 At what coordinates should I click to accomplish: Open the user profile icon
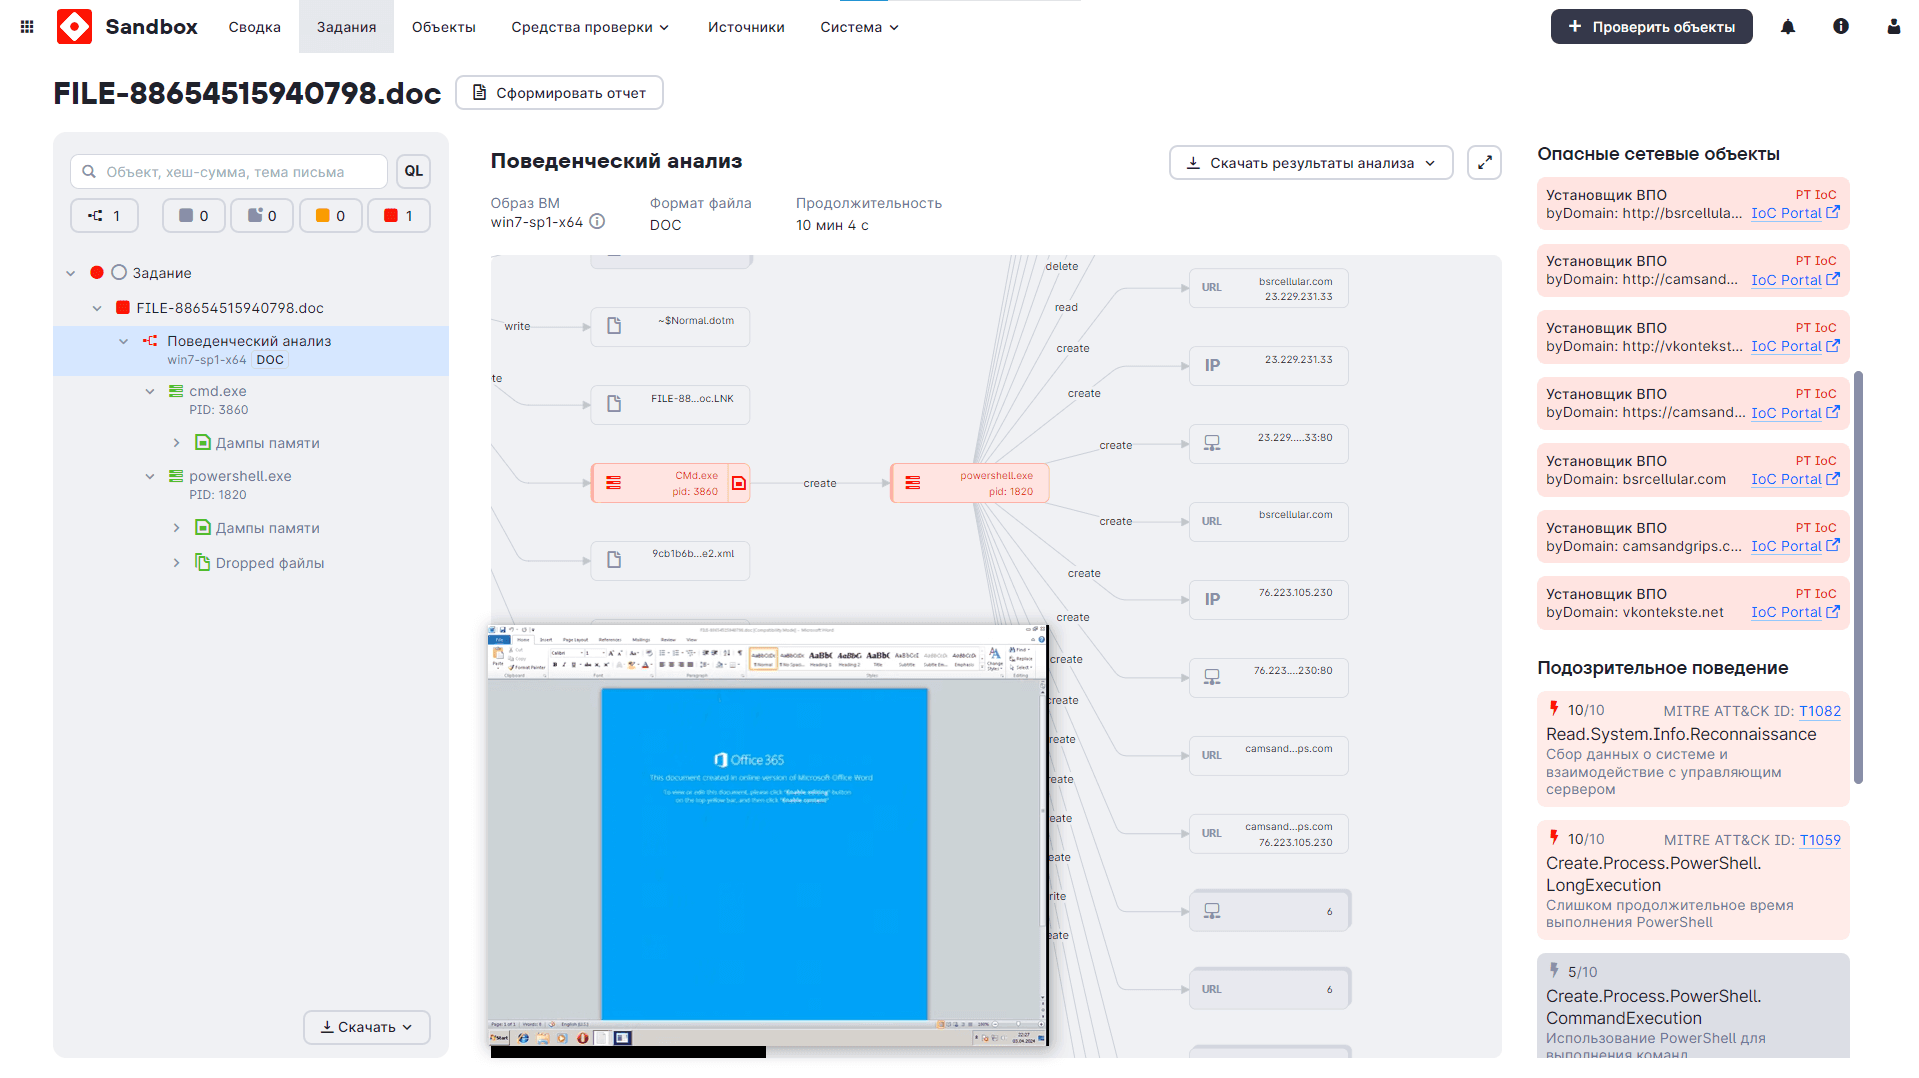[x=1893, y=27]
